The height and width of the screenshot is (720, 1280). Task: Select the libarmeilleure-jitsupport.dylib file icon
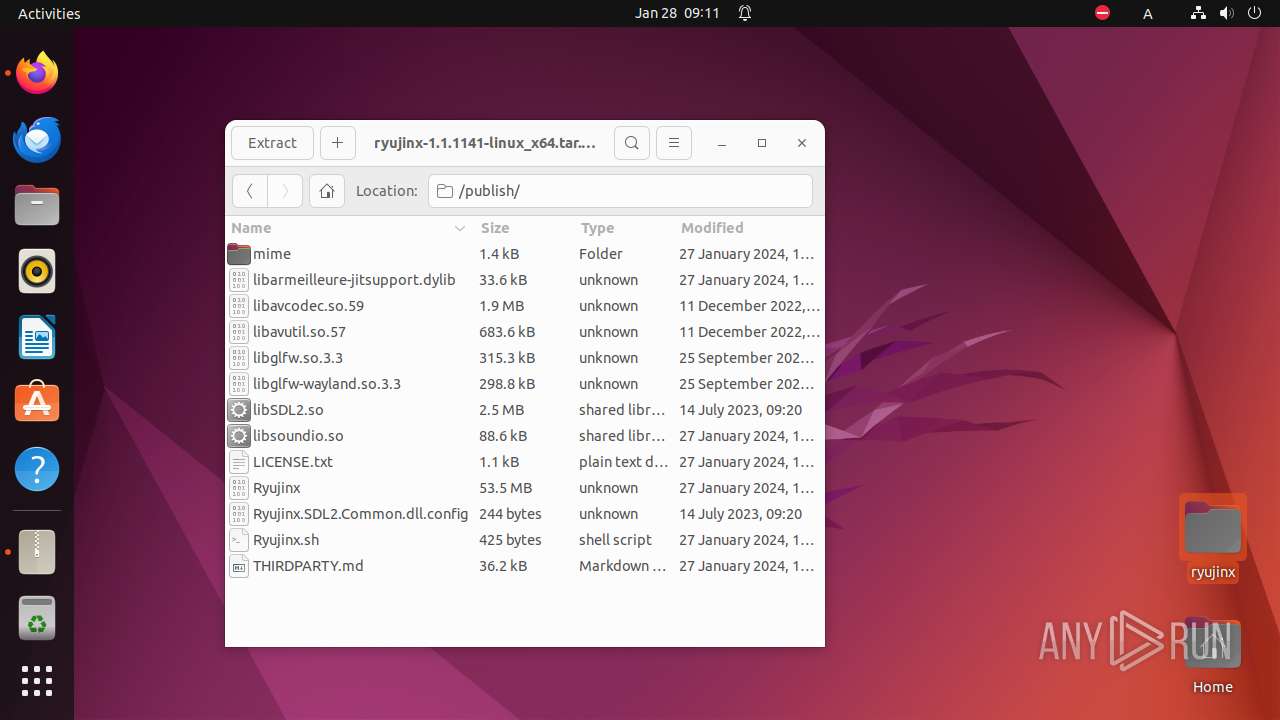point(239,280)
